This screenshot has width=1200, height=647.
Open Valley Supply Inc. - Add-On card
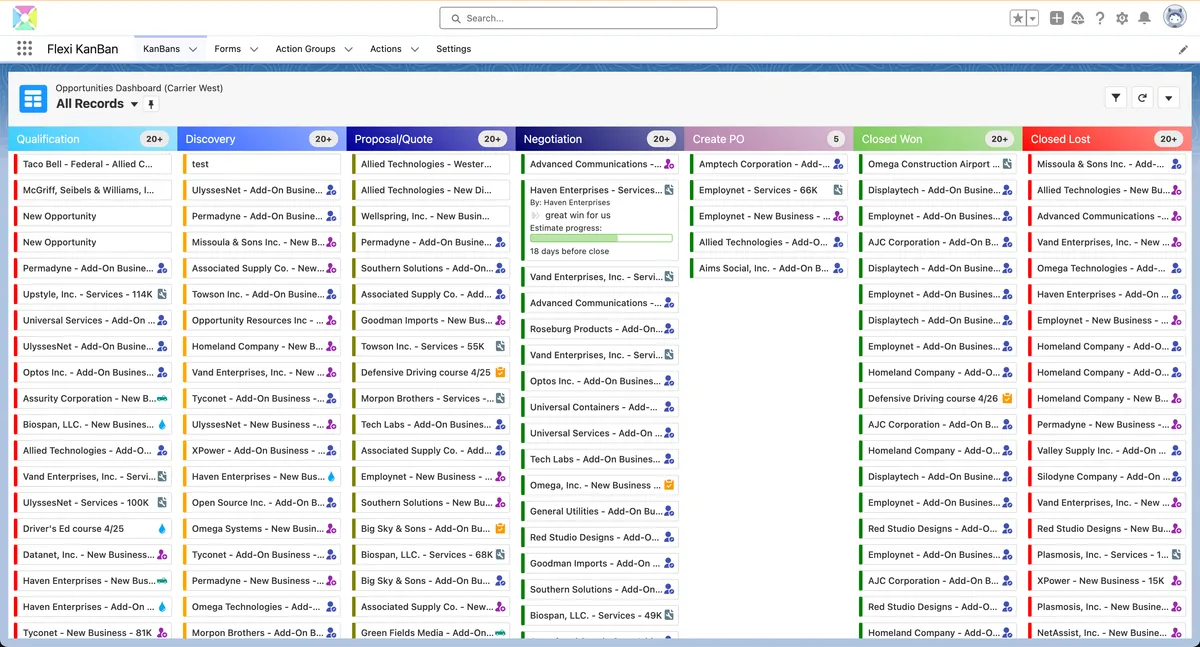(1106, 450)
